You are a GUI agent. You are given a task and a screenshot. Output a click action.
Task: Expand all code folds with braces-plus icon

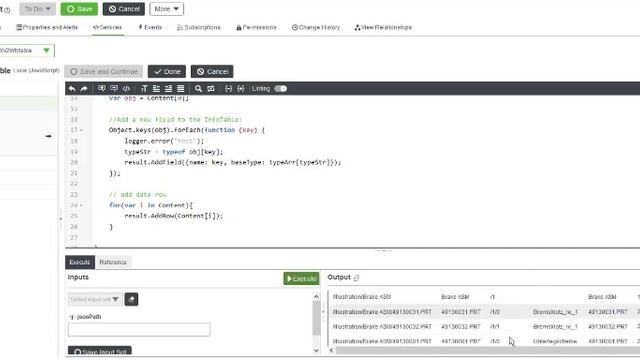(x=241, y=89)
